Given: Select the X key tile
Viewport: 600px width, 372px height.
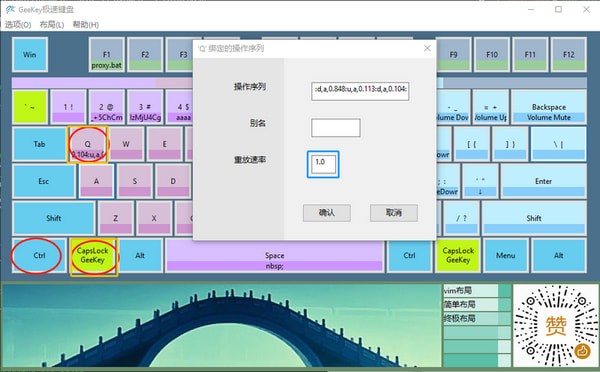Looking at the screenshot, I should click(154, 218).
